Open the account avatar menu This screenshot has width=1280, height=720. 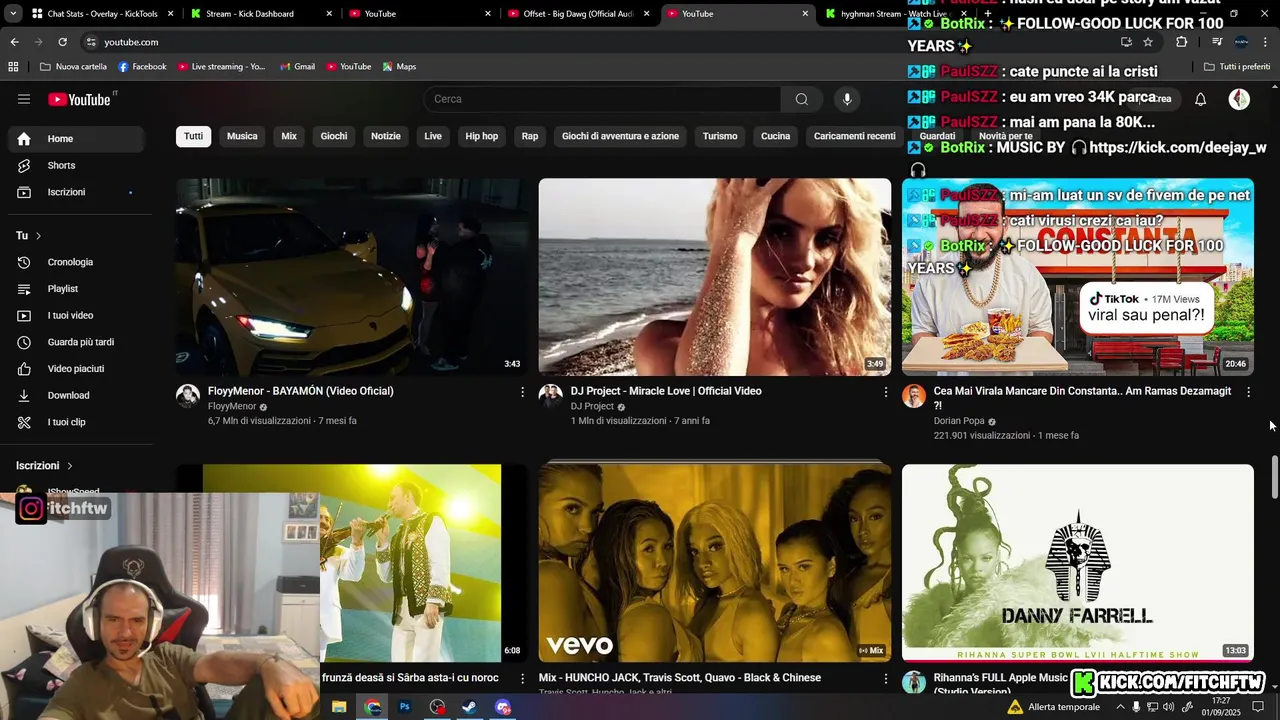click(x=1239, y=99)
